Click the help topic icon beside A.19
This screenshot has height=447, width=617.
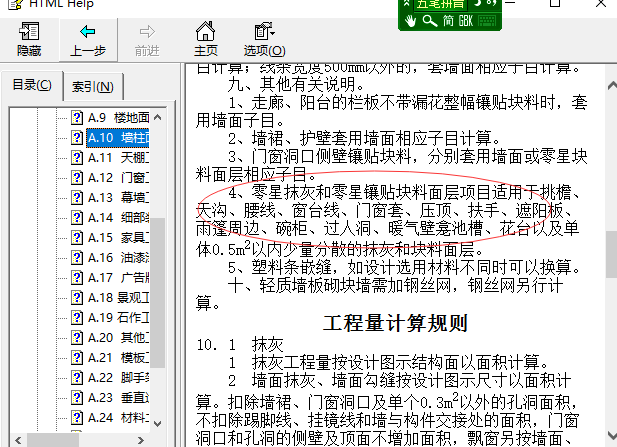tap(77, 317)
